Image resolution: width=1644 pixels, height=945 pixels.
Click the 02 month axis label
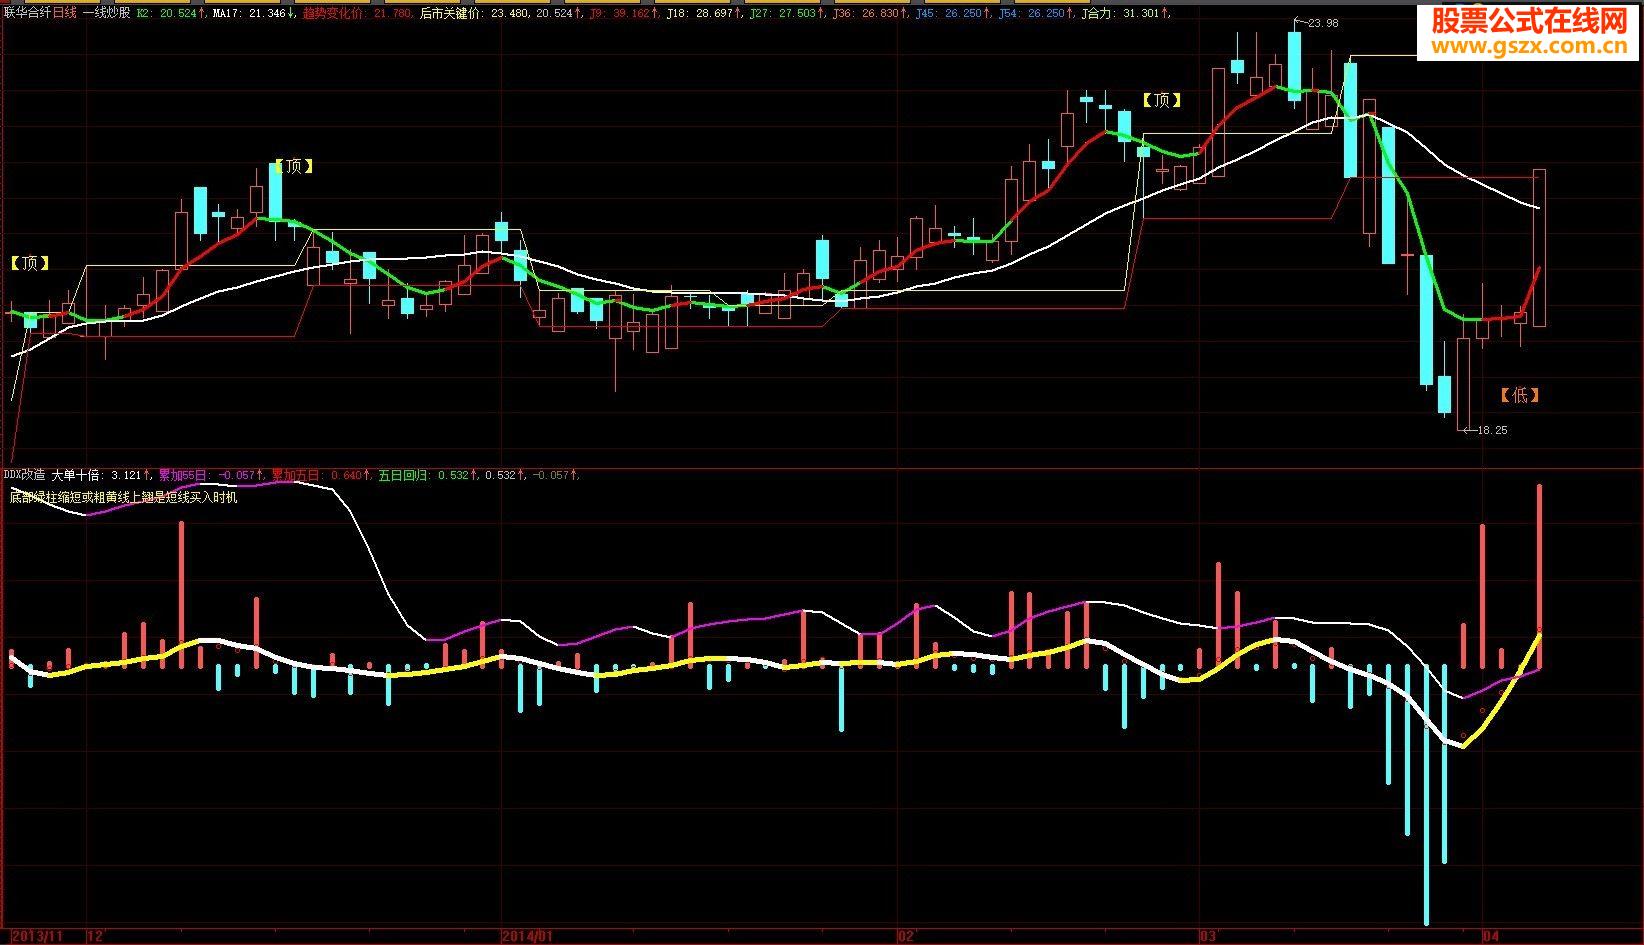click(907, 937)
